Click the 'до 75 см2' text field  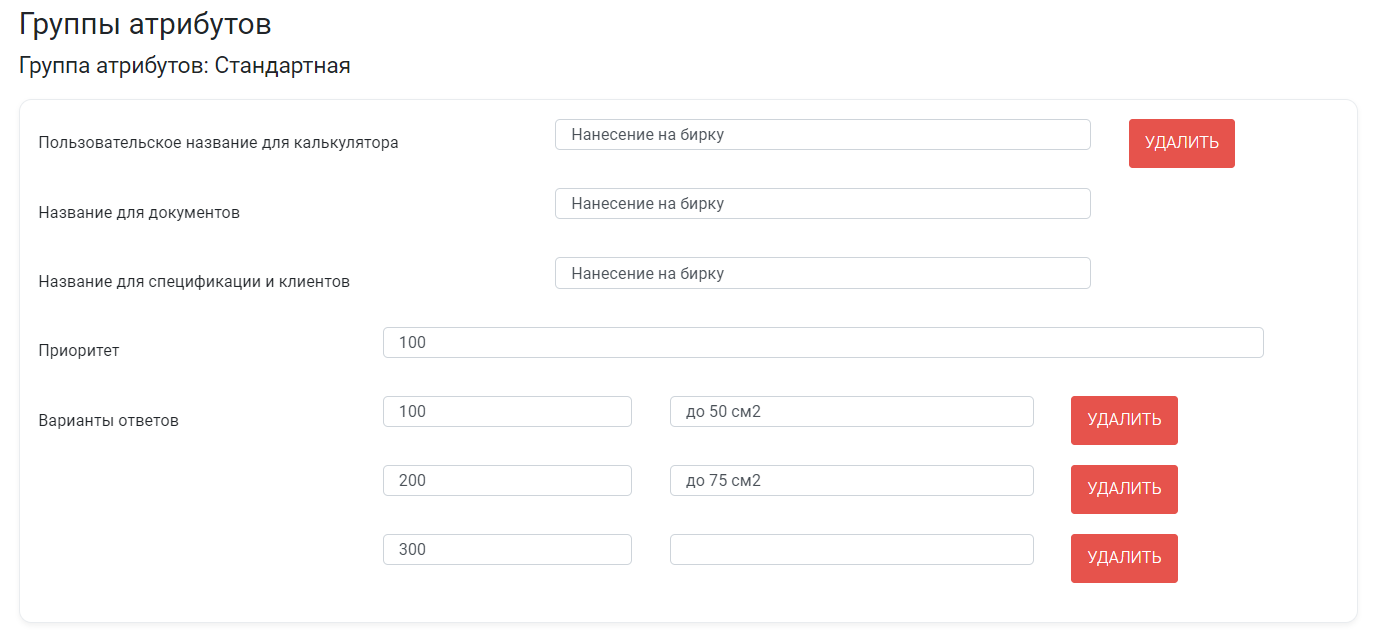[x=851, y=480]
